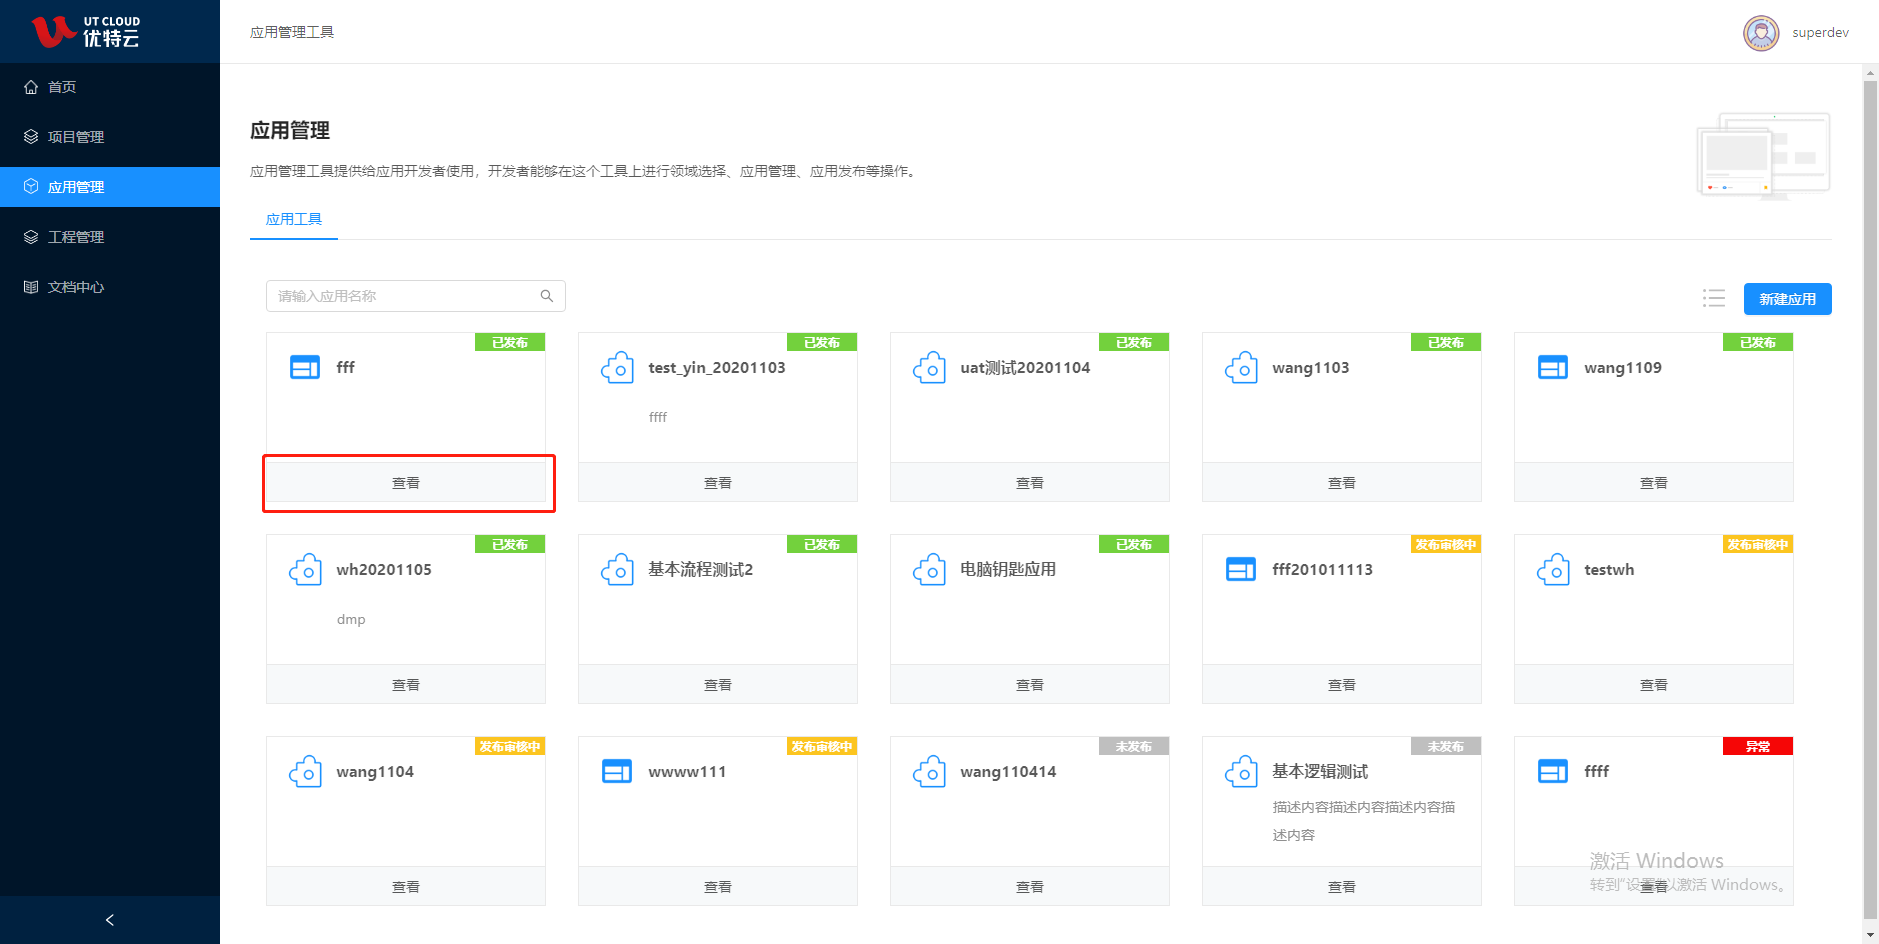The height and width of the screenshot is (944, 1879).
Task: Click 查看 under wh20201105
Action: 406,685
